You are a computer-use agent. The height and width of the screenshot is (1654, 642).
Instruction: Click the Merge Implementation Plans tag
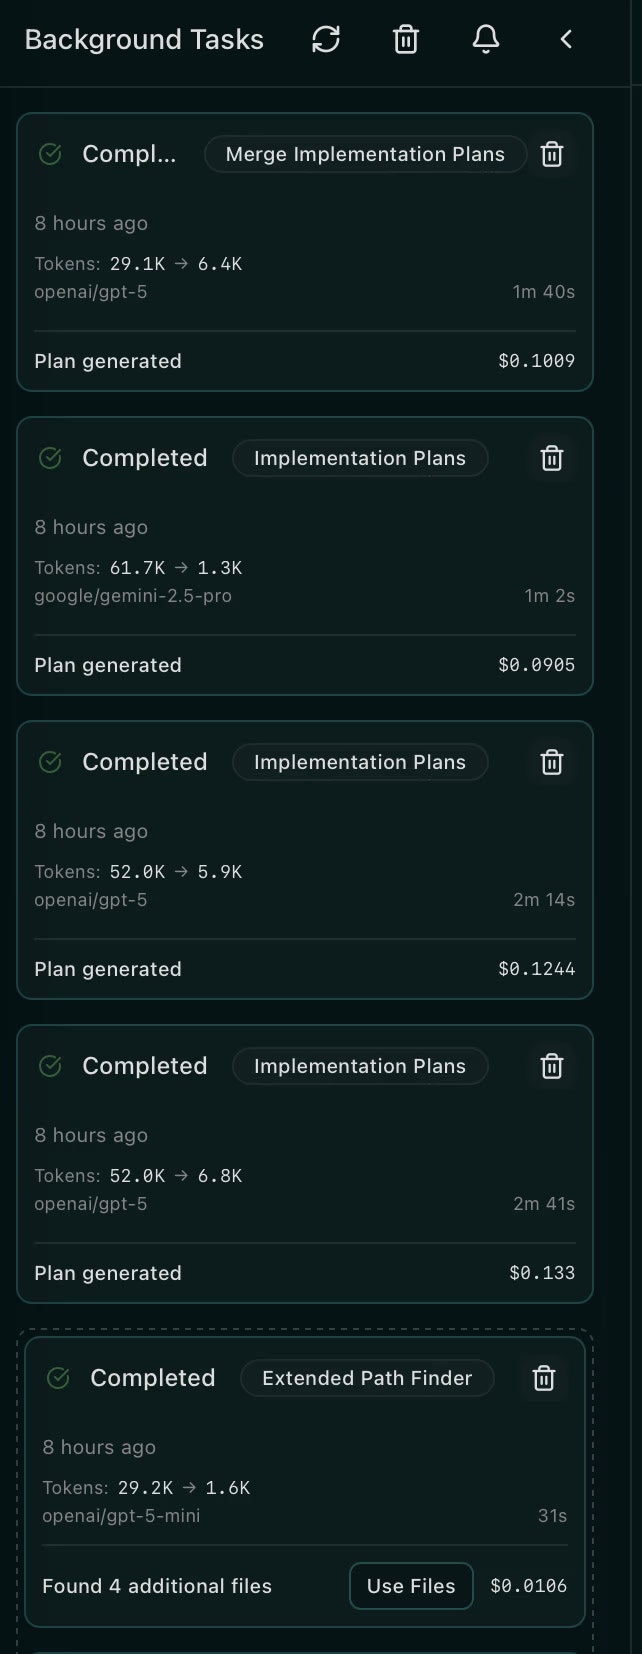click(x=365, y=154)
